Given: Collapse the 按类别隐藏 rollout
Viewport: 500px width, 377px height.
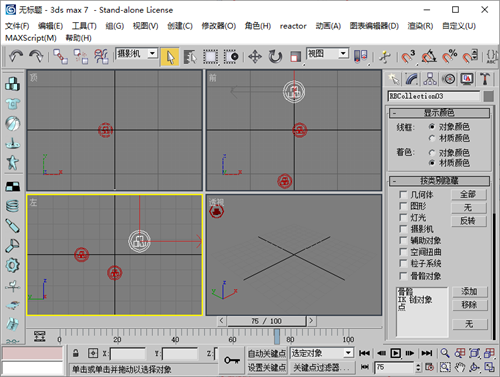Looking at the screenshot, I should point(439,181).
